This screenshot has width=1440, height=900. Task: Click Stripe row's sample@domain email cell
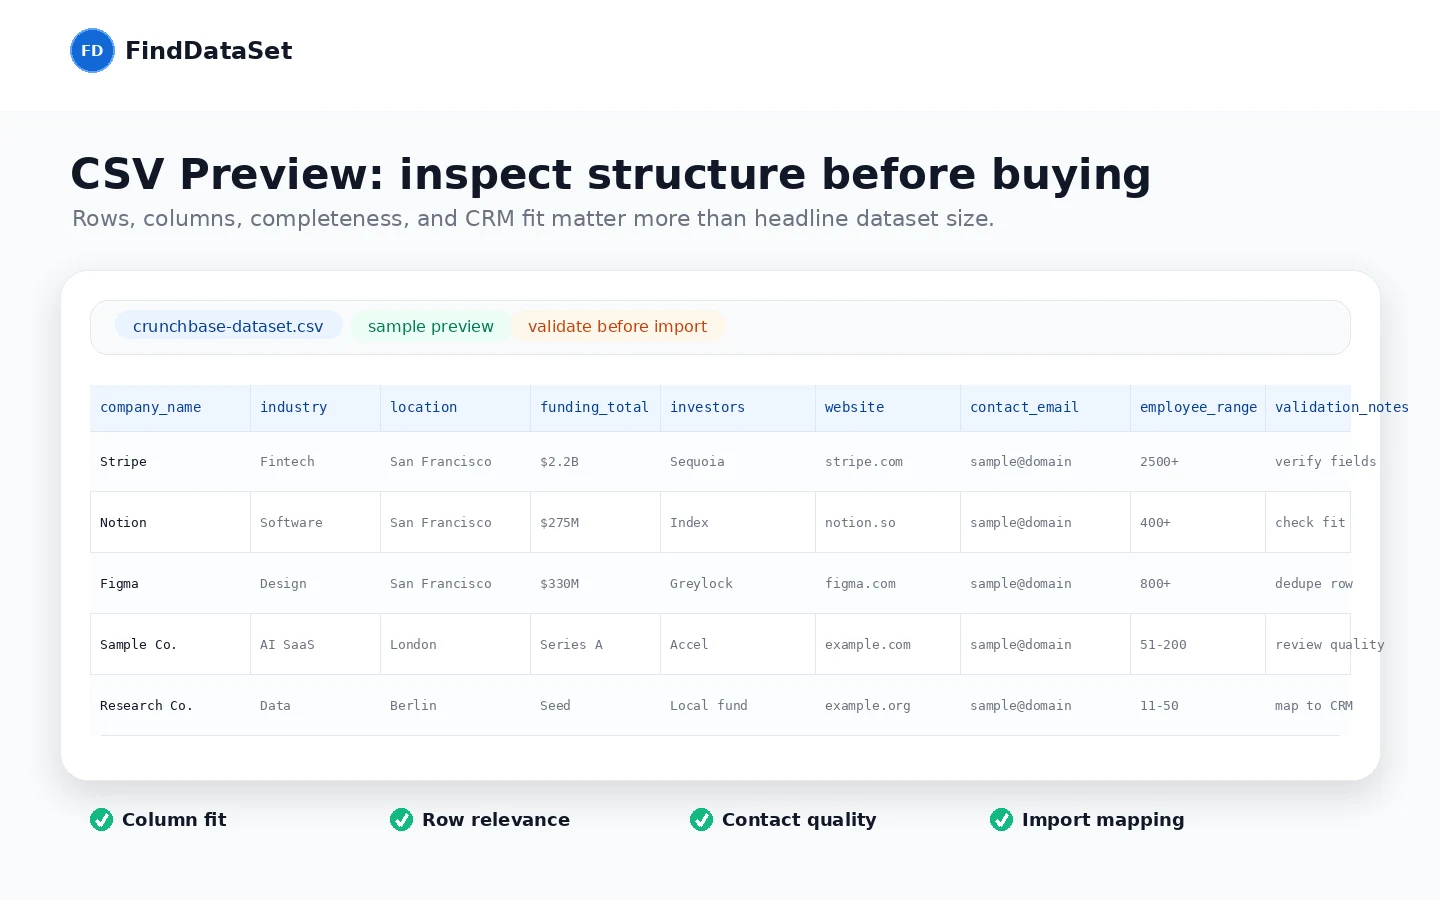[x=1045, y=461]
